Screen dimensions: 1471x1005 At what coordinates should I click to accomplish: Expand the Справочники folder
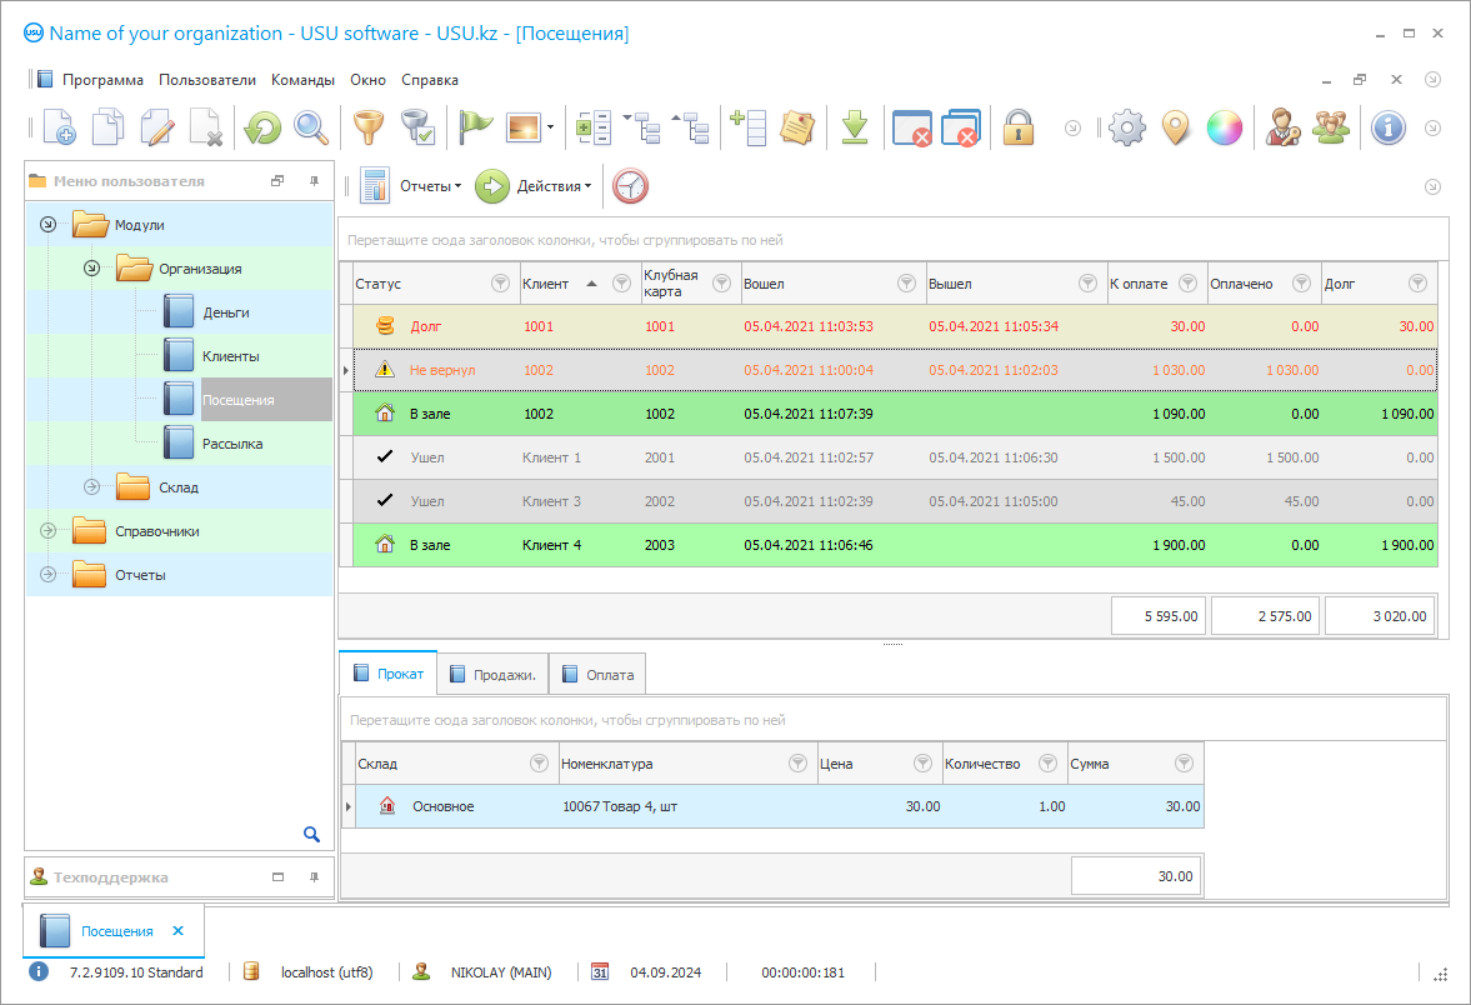(x=48, y=531)
